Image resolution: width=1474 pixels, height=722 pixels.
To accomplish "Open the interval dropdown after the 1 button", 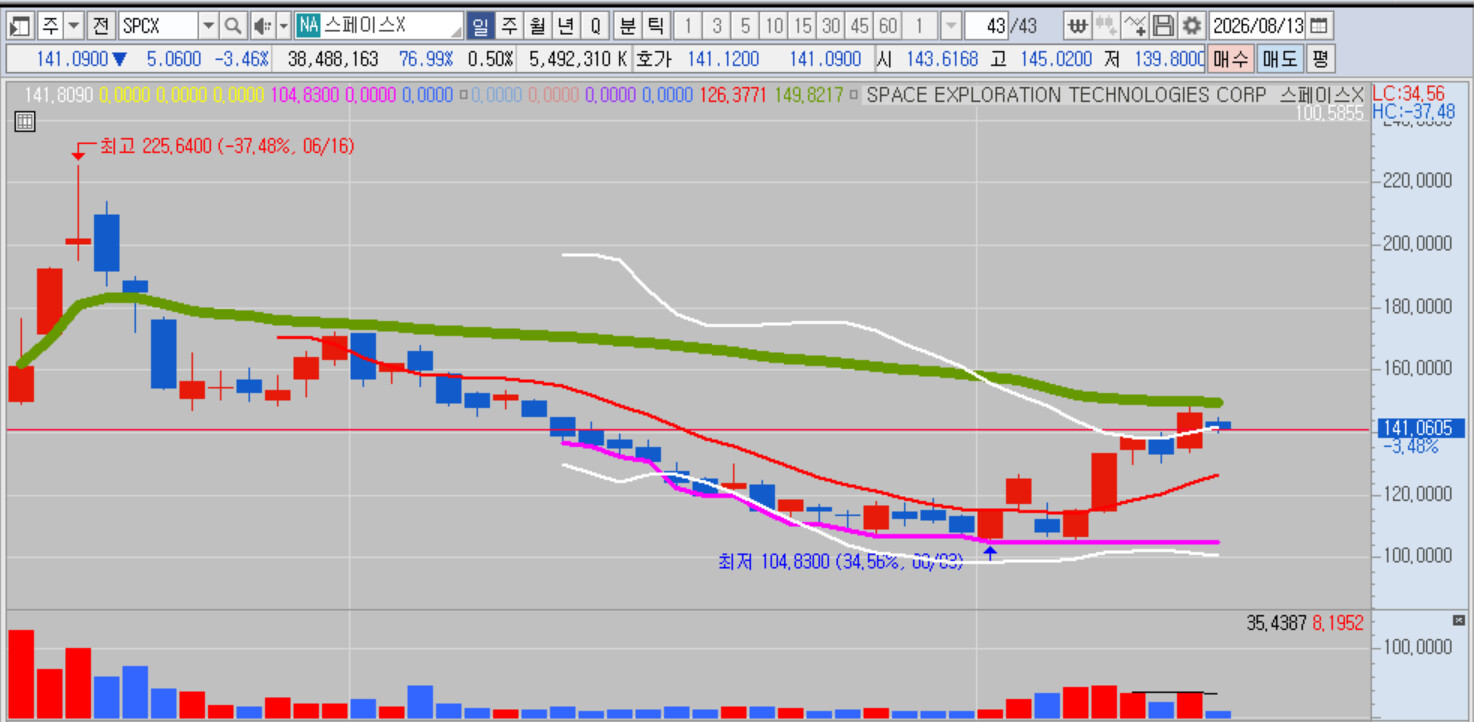I will click(x=950, y=25).
